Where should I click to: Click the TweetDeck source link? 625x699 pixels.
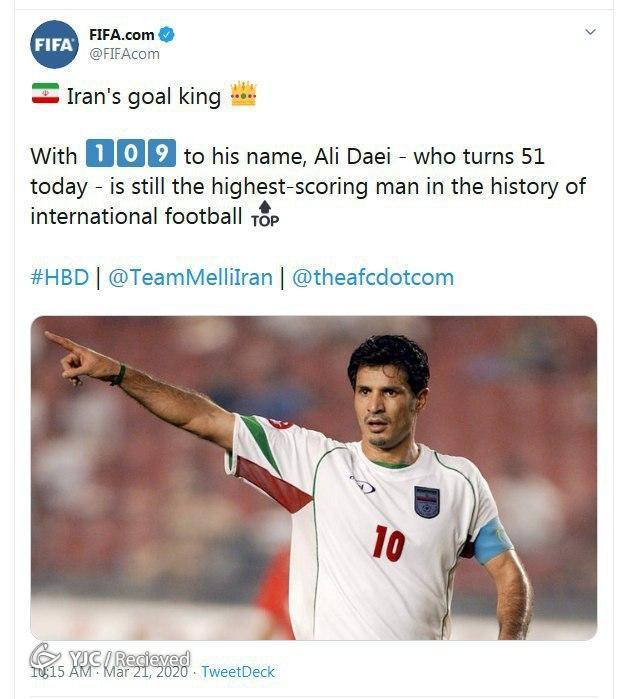pyautogui.click(x=238, y=671)
